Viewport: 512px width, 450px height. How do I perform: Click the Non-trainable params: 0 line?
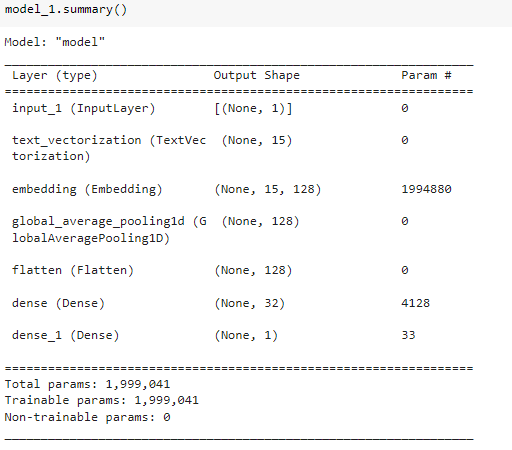coord(87,417)
